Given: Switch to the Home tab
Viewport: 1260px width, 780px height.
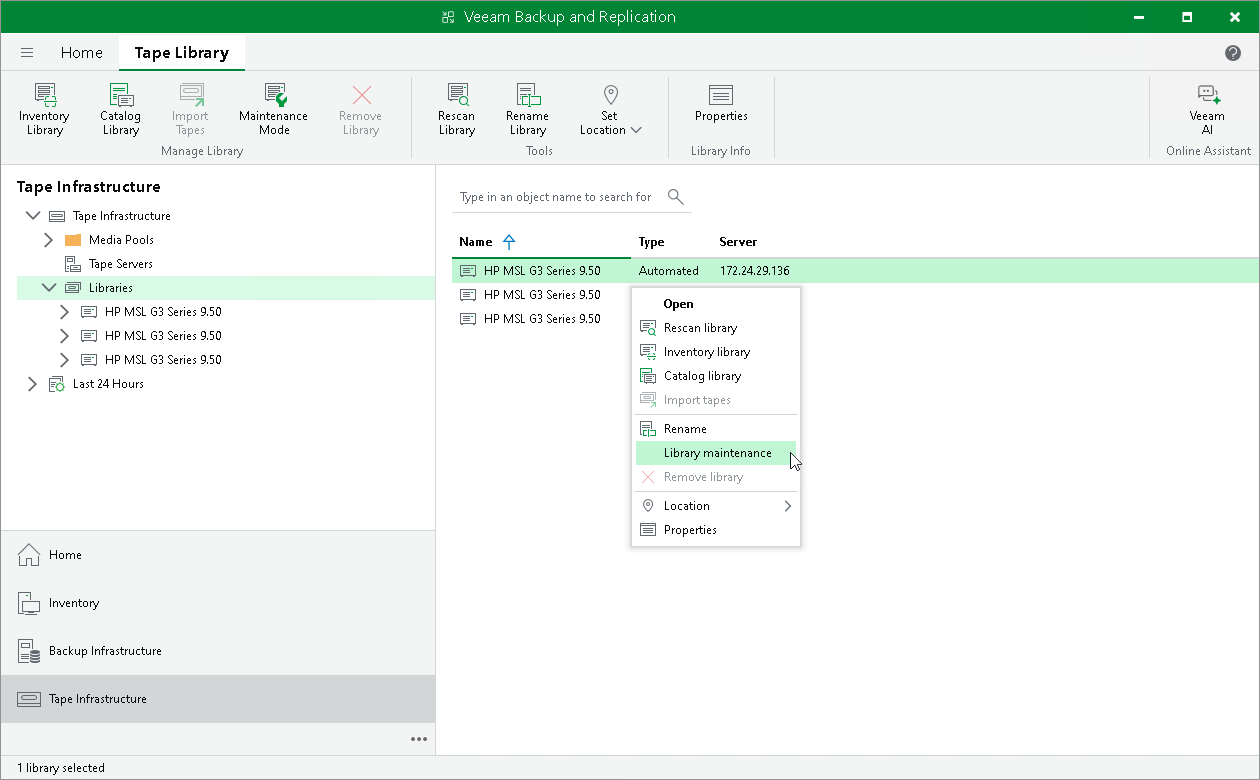Looking at the screenshot, I should click(81, 52).
